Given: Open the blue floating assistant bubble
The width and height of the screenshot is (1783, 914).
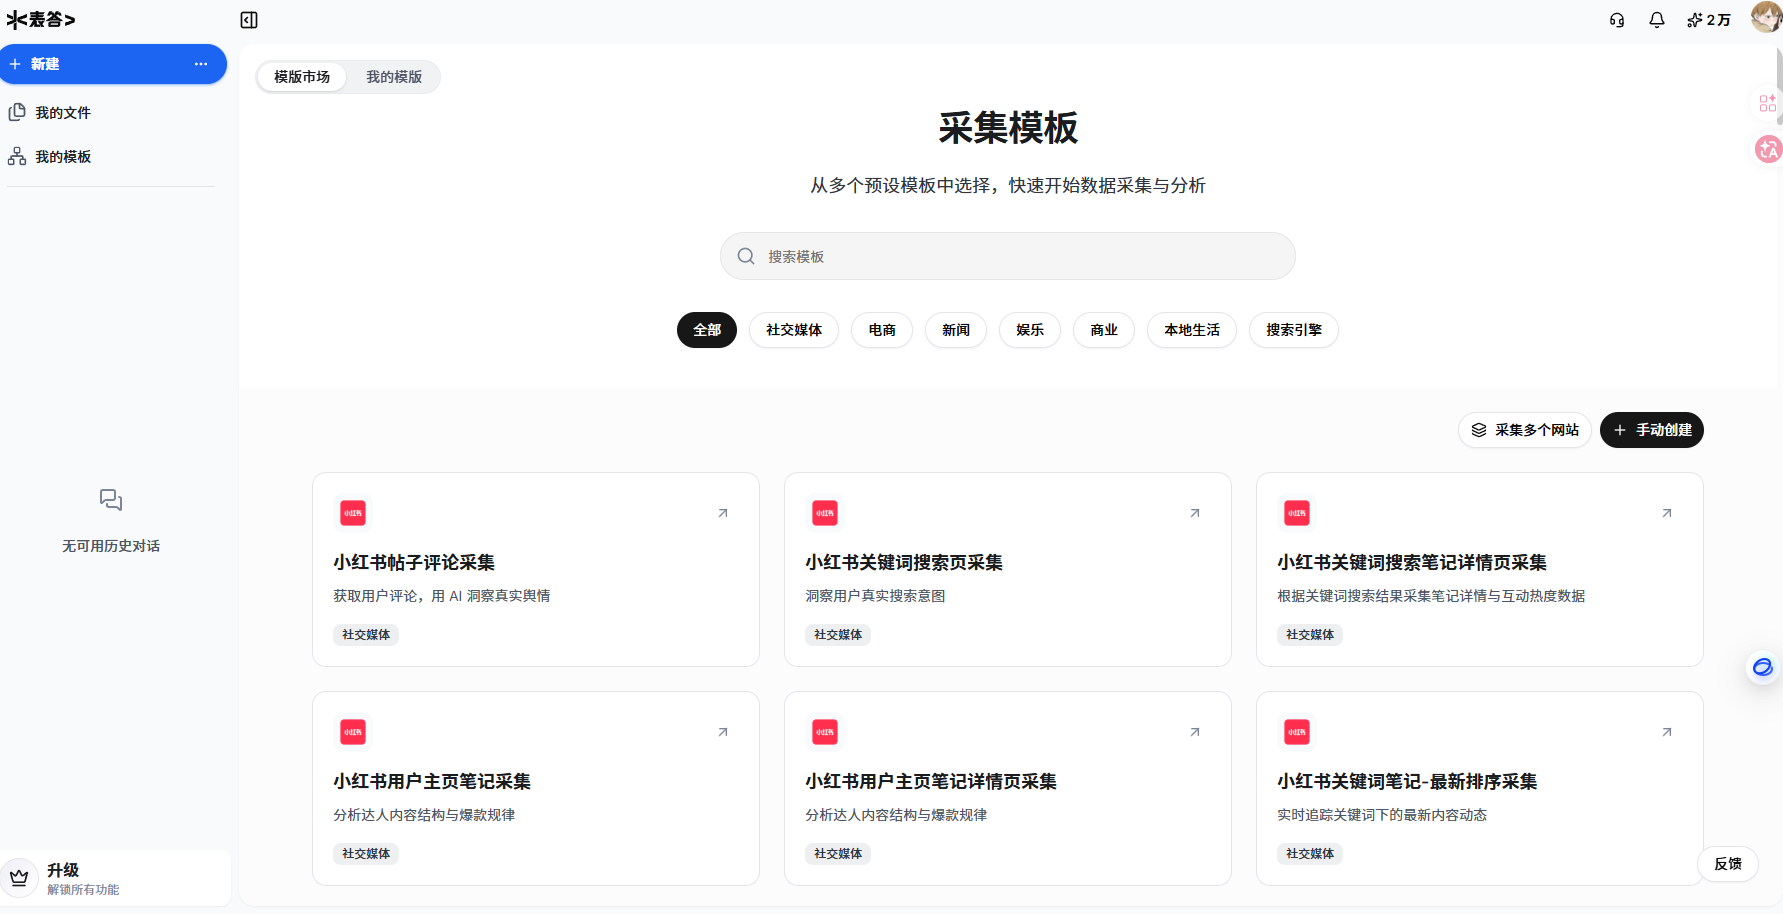Looking at the screenshot, I should pyautogui.click(x=1761, y=667).
